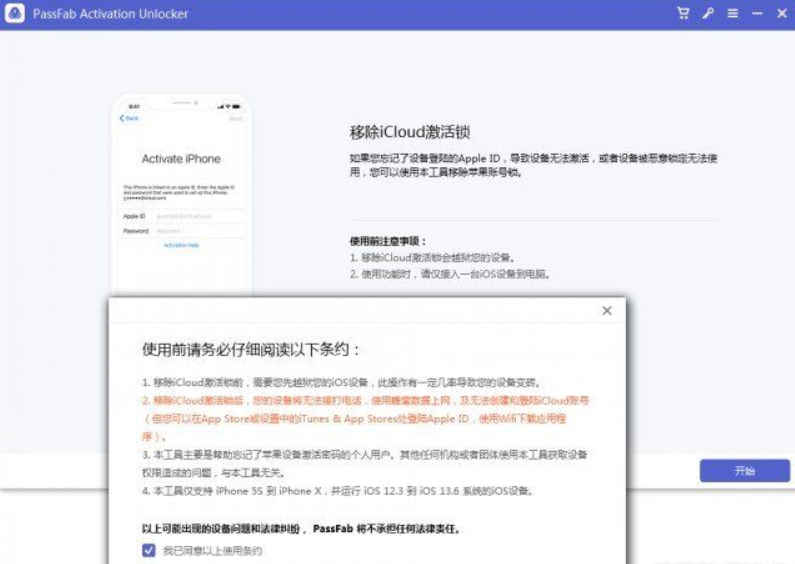
Task: Click the key register icon
Action: point(708,13)
